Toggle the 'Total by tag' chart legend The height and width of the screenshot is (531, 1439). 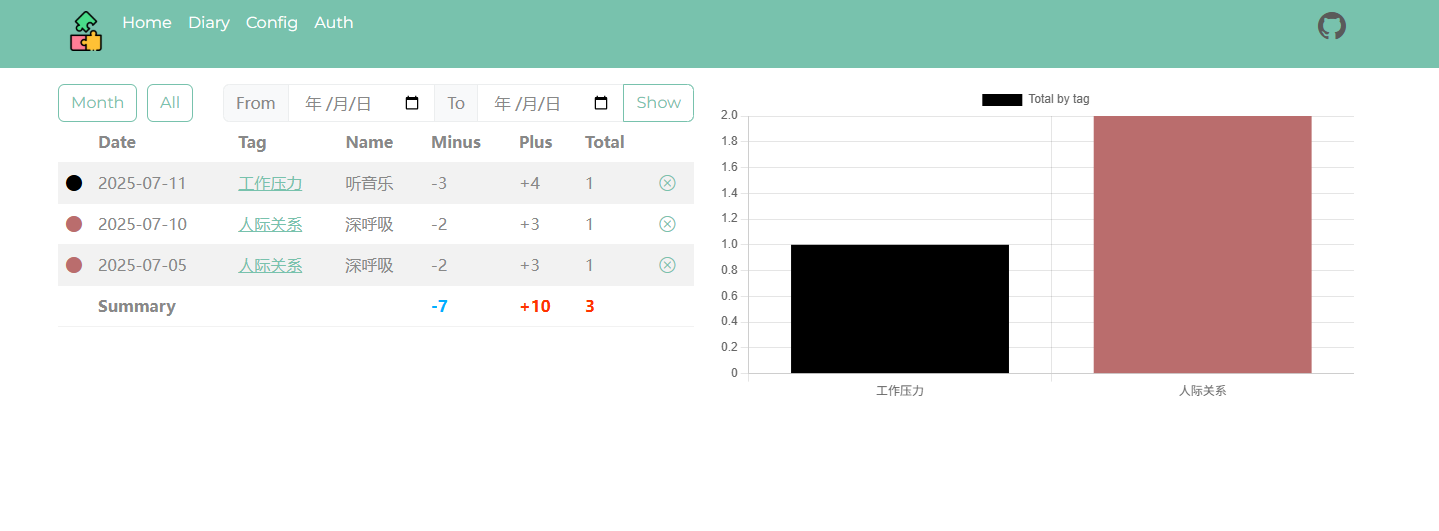click(1035, 99)
